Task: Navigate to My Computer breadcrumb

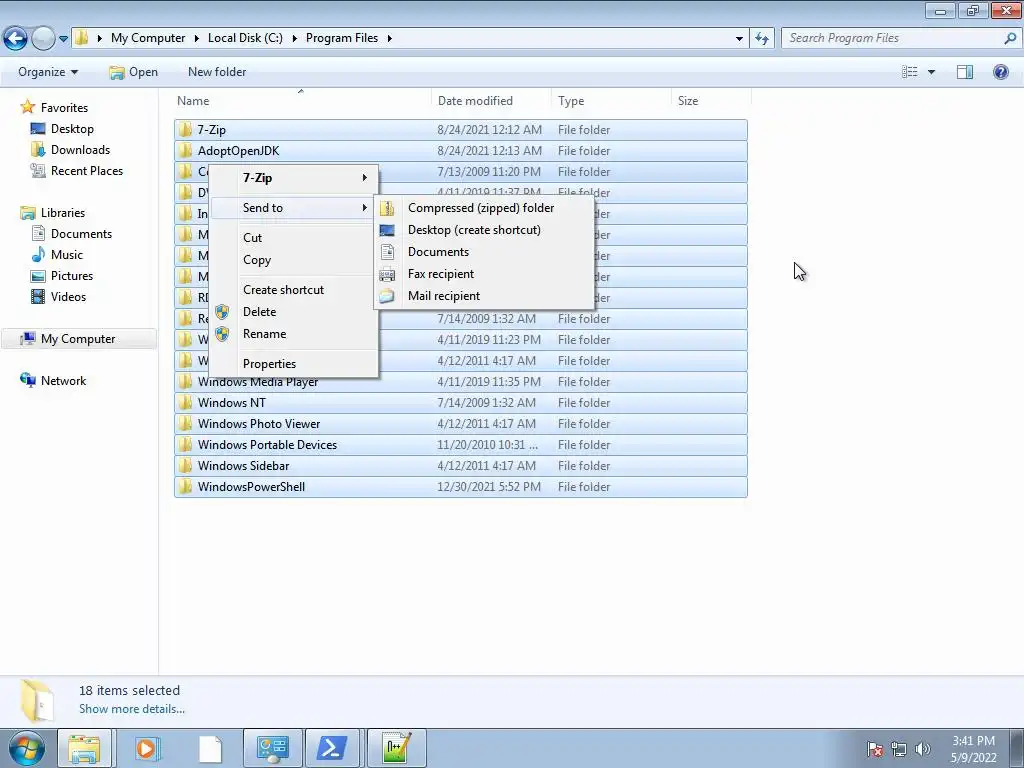Action: (148, 38)
